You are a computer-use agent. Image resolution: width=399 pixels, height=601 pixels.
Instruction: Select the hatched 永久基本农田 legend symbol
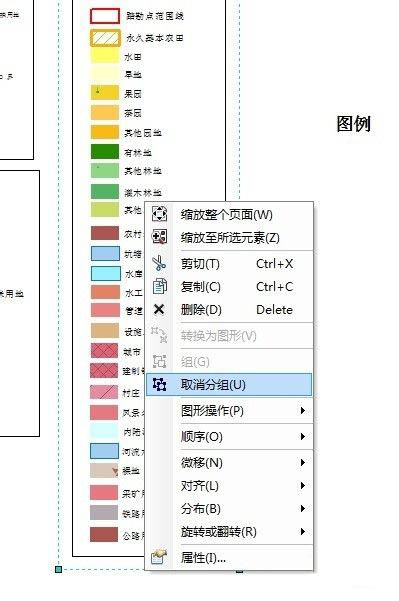tap(105, 38)
